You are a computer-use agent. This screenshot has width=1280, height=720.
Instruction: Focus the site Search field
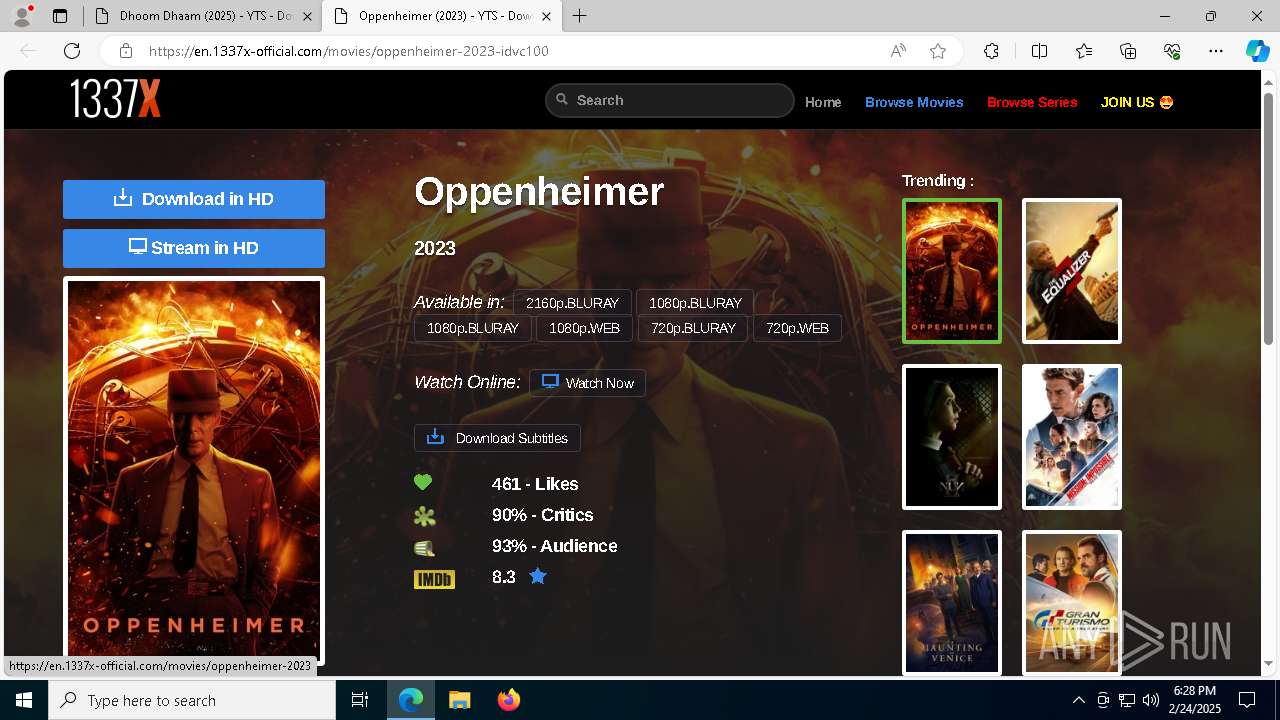670,100
